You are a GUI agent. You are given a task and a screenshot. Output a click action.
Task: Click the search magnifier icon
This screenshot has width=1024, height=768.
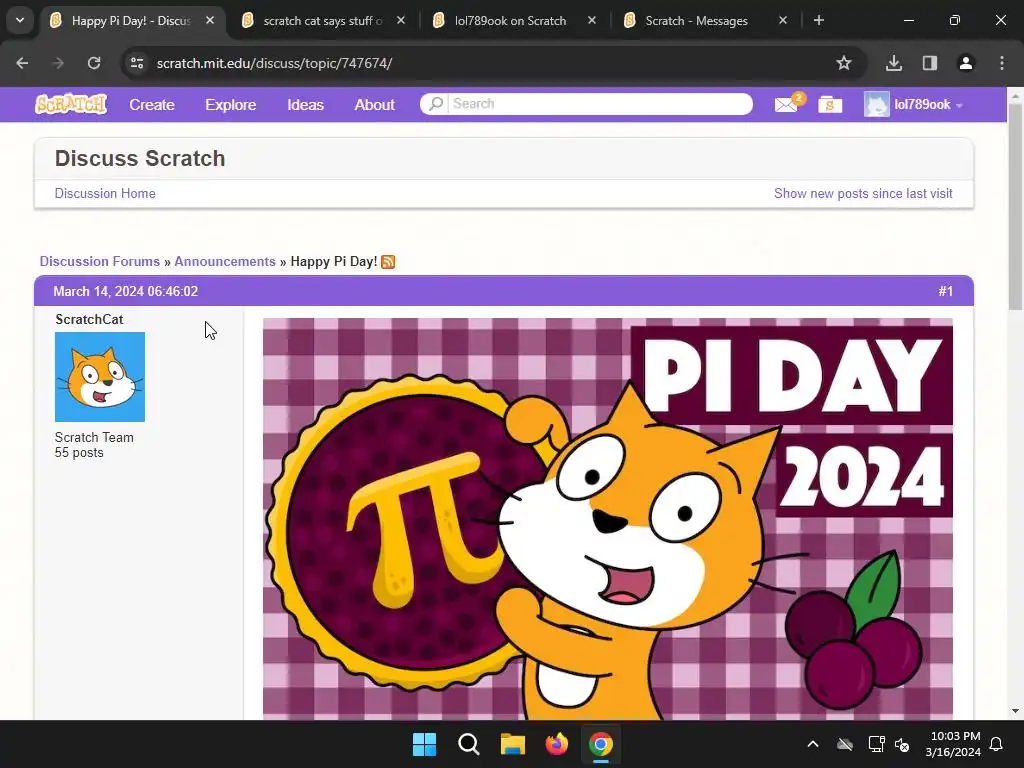436,104
